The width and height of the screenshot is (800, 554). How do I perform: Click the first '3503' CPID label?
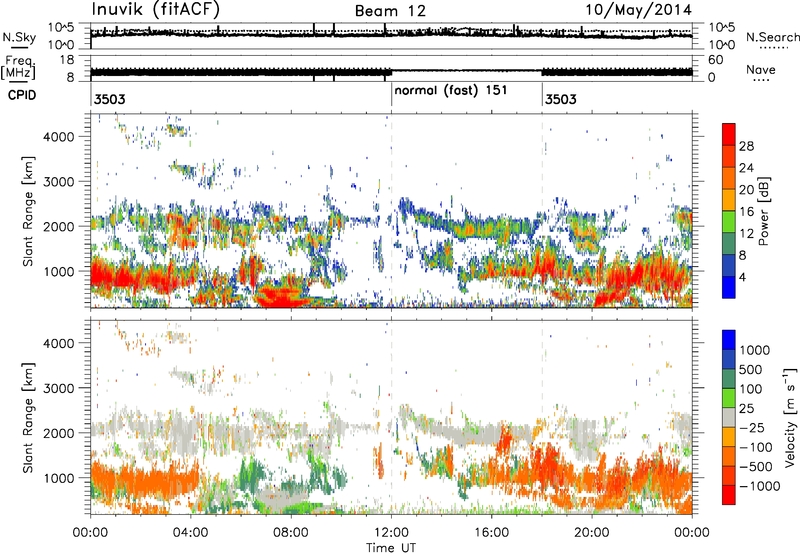click(x=110, y=99)
